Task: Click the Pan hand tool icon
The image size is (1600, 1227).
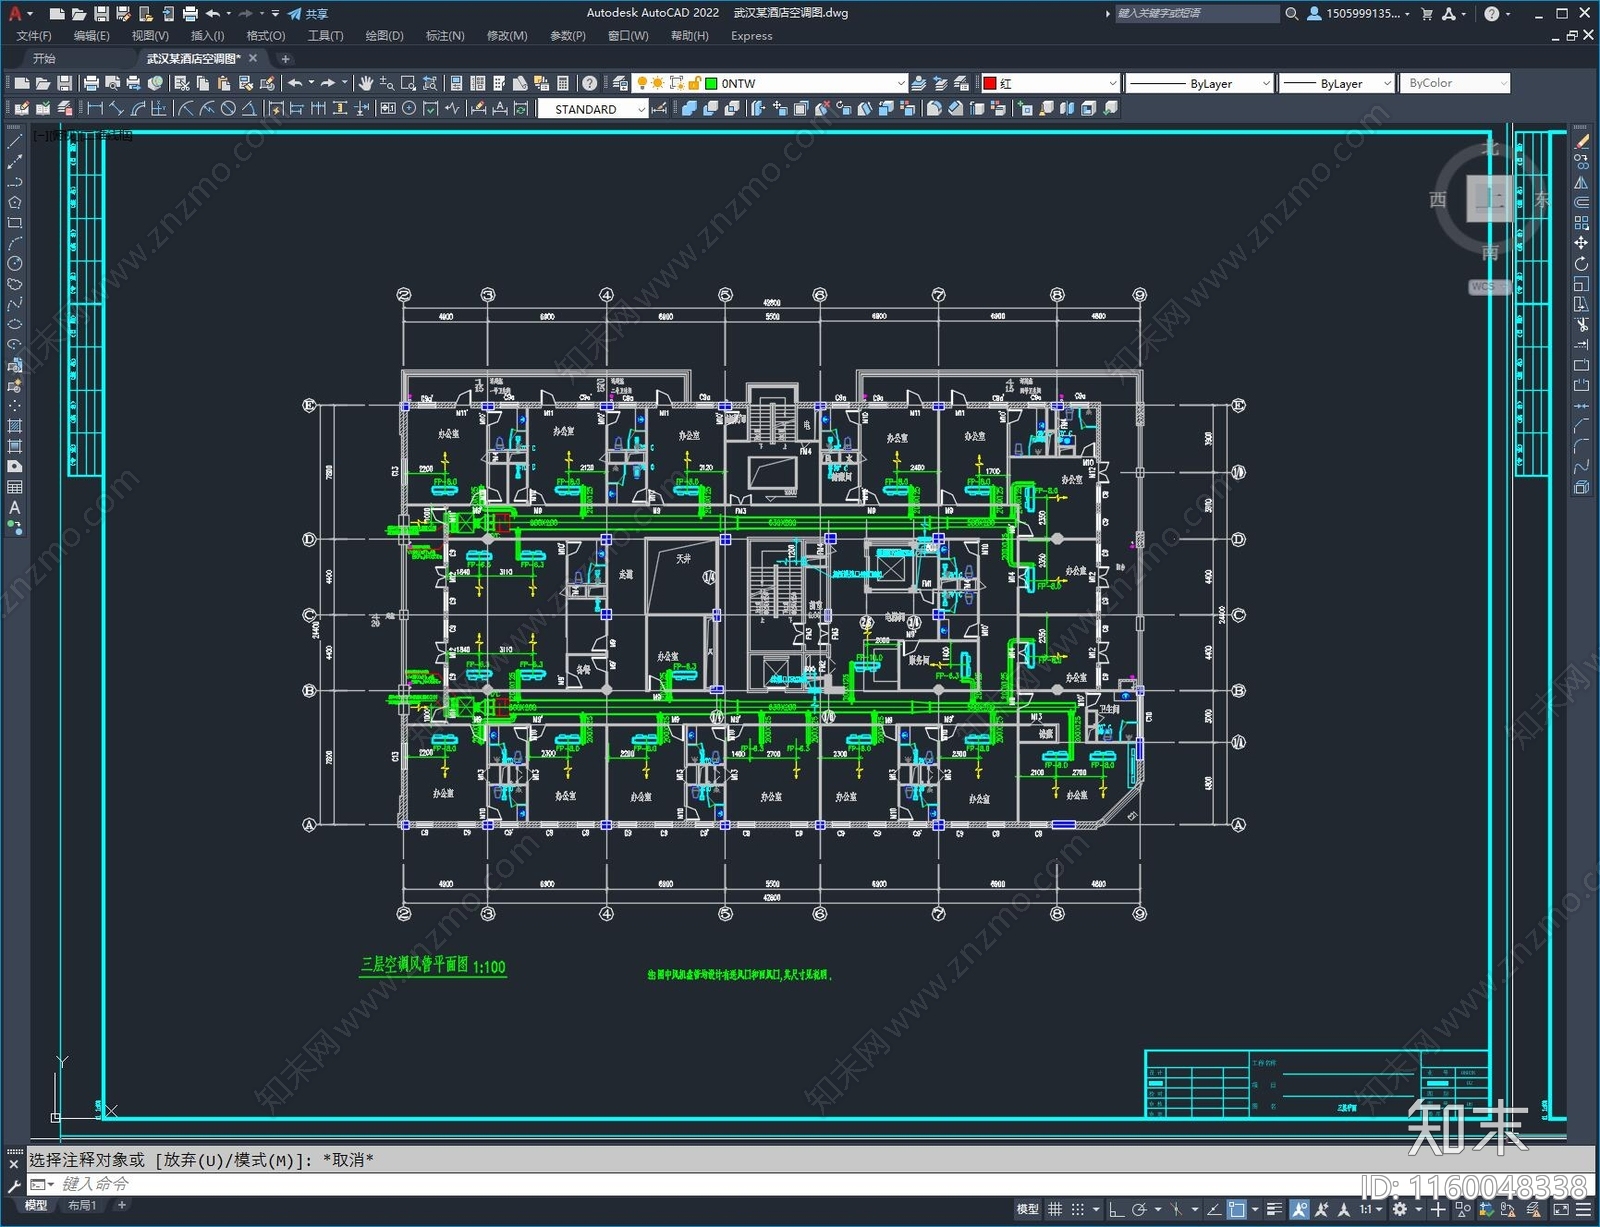Action: point(366,83)
